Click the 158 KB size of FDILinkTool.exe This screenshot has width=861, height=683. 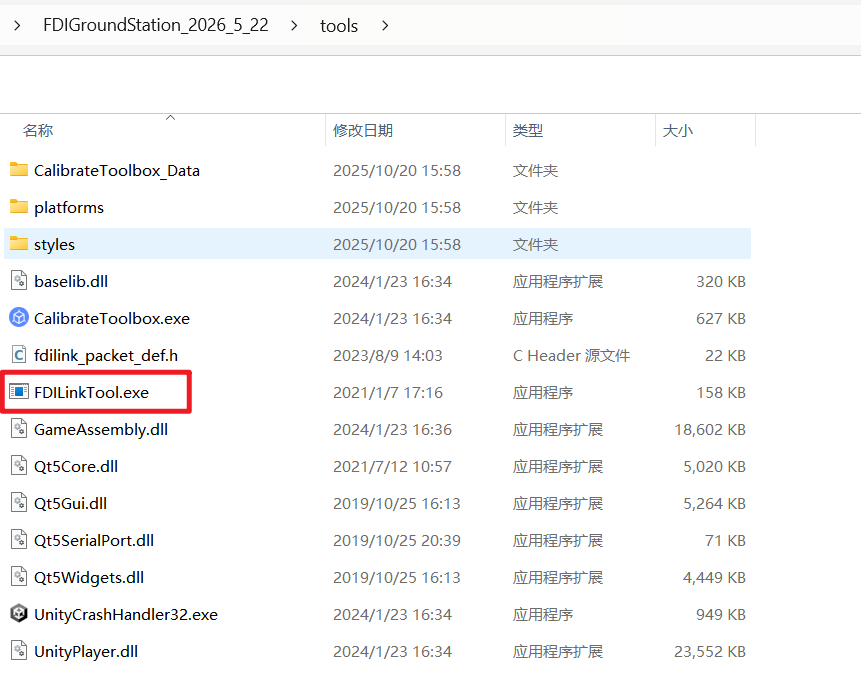coord(721,393)
